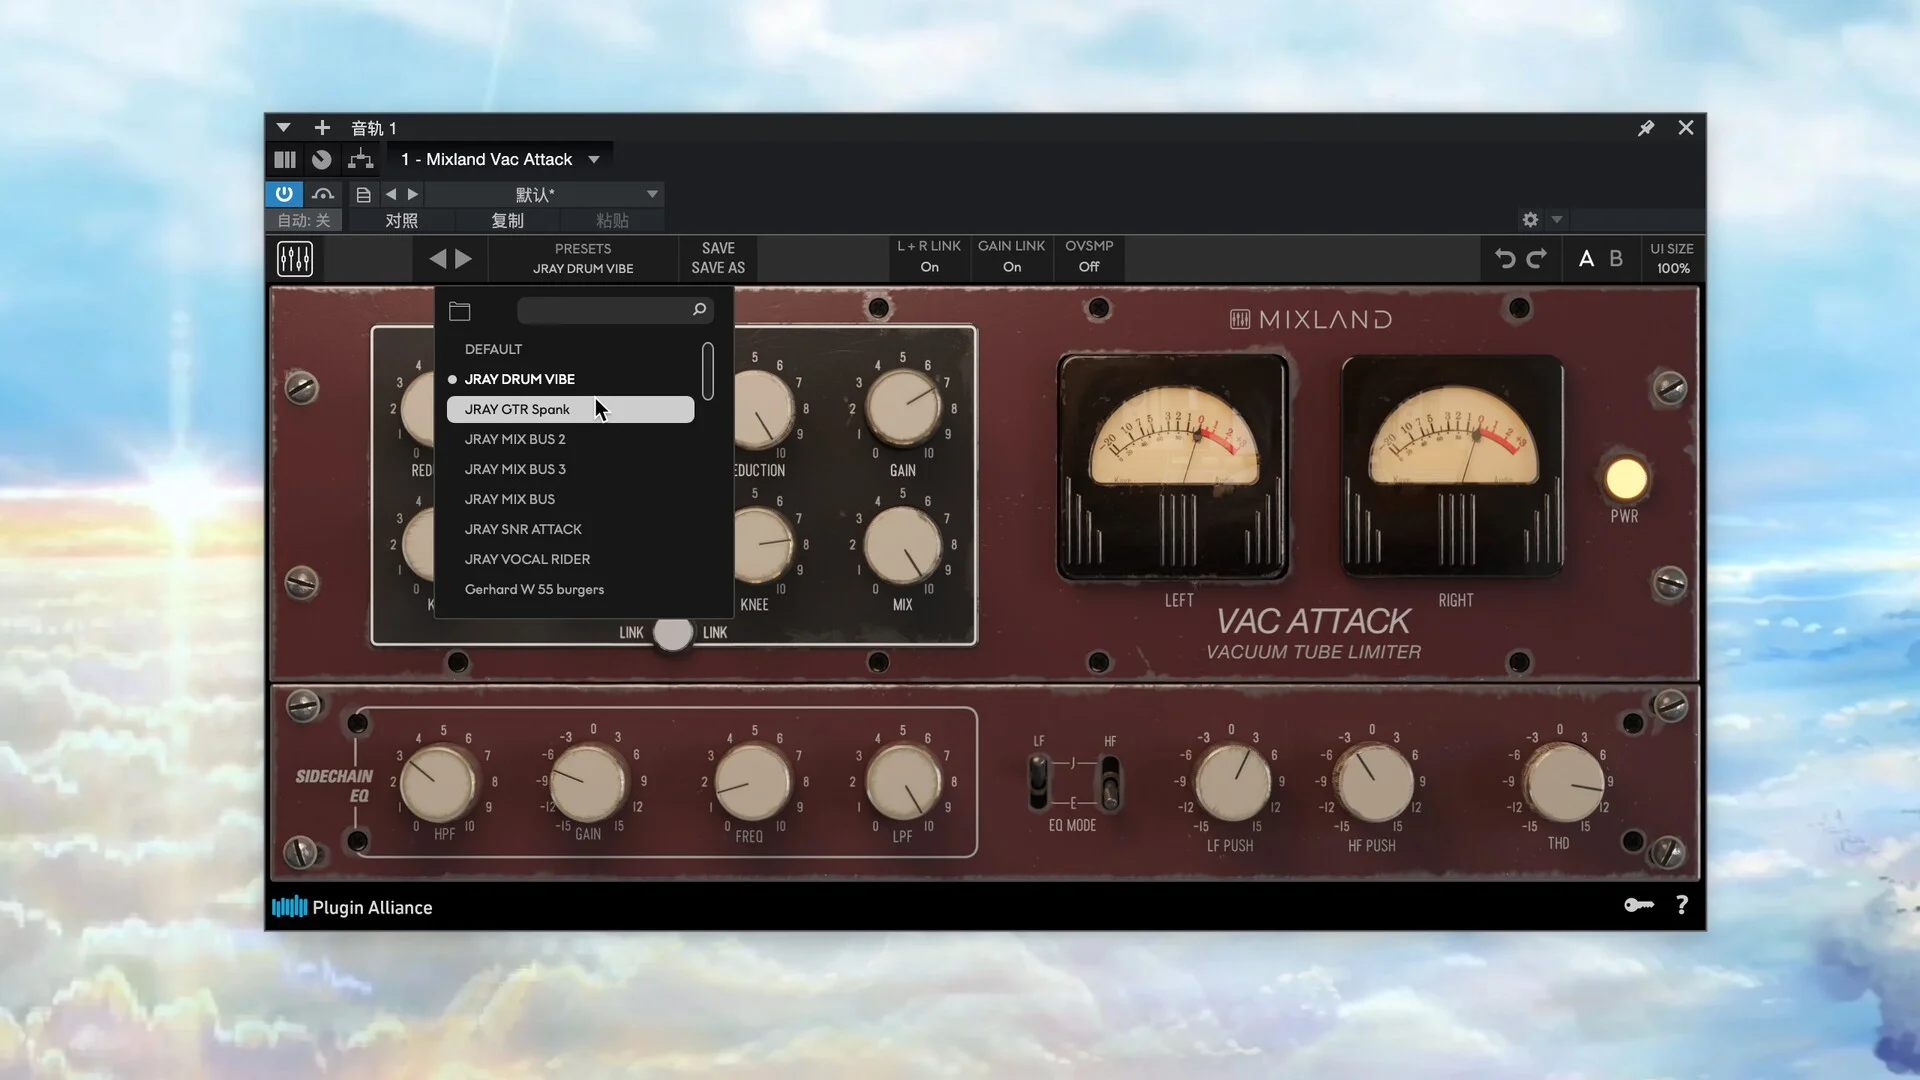
Task: Click the SAVE AS button
Action: click(x=718, y=268)
